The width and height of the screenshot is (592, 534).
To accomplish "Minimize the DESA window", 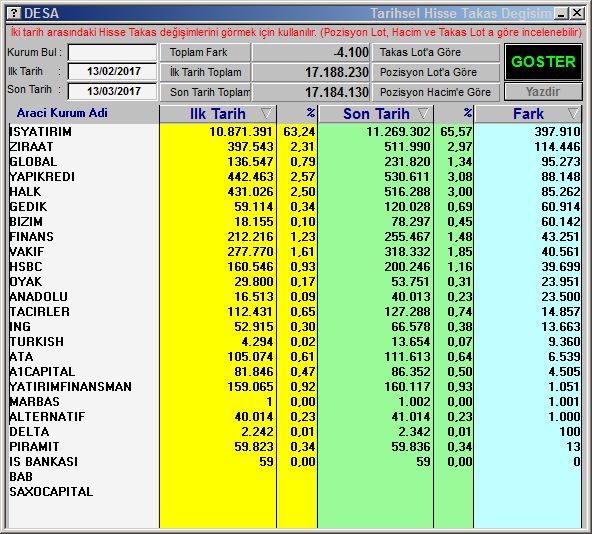I will point(561,14).
